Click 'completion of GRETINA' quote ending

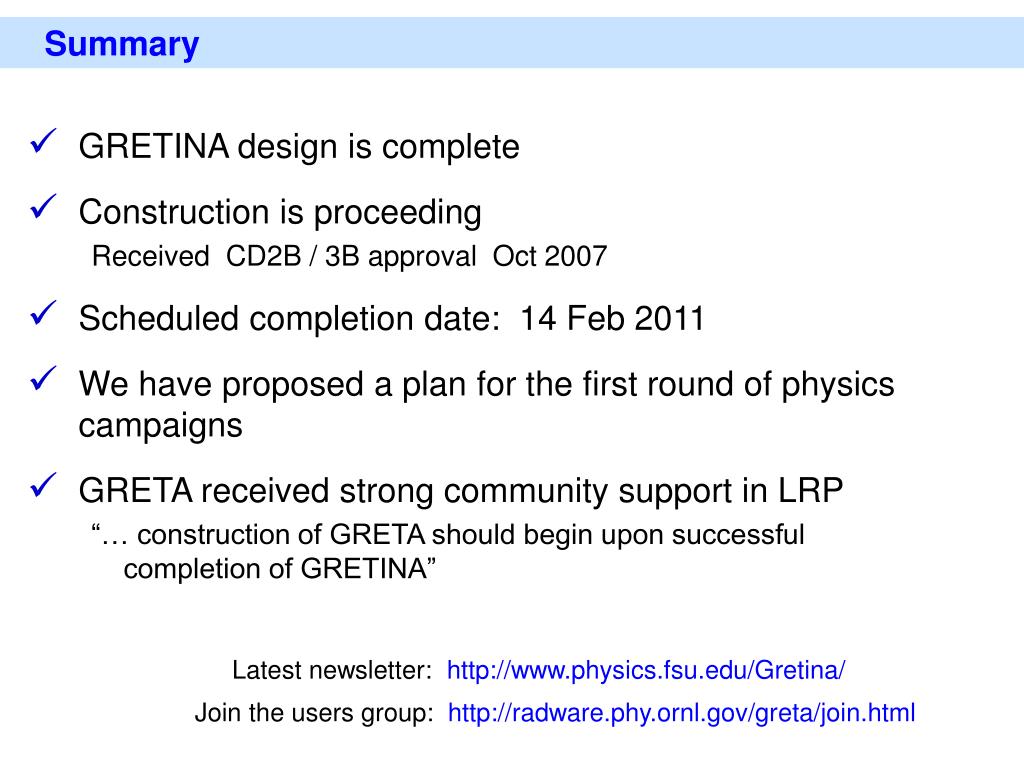click(280, 569)
